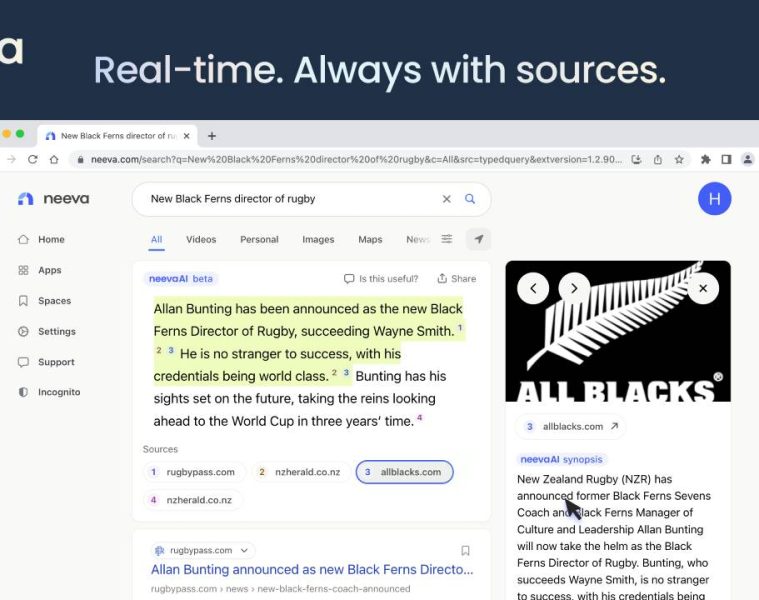Select the Images results tab

(x=318, y=240)
